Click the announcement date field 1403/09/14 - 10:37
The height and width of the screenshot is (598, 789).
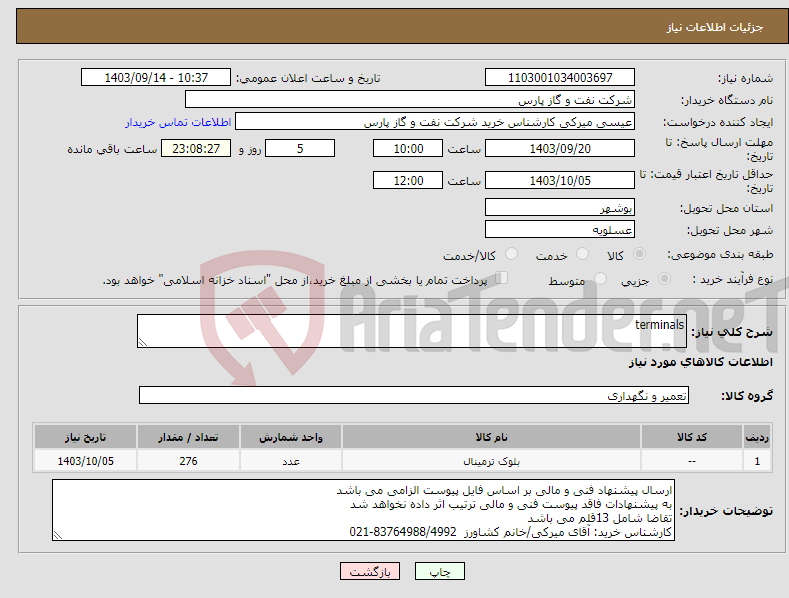156,78
